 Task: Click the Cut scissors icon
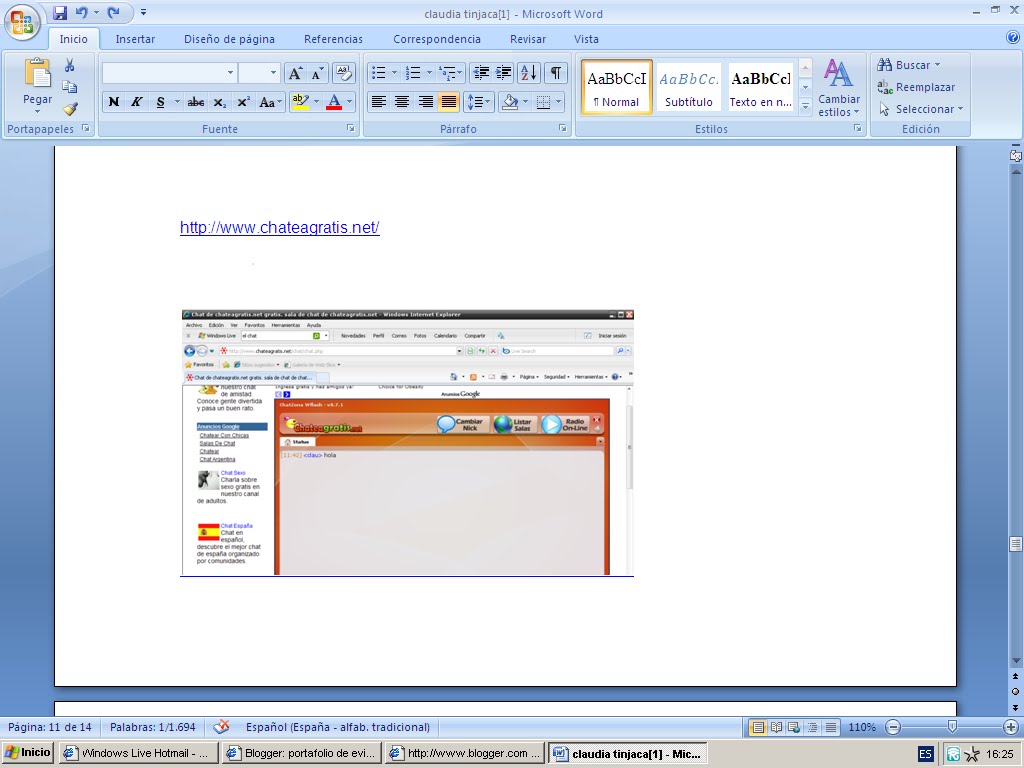pos(69,65)
